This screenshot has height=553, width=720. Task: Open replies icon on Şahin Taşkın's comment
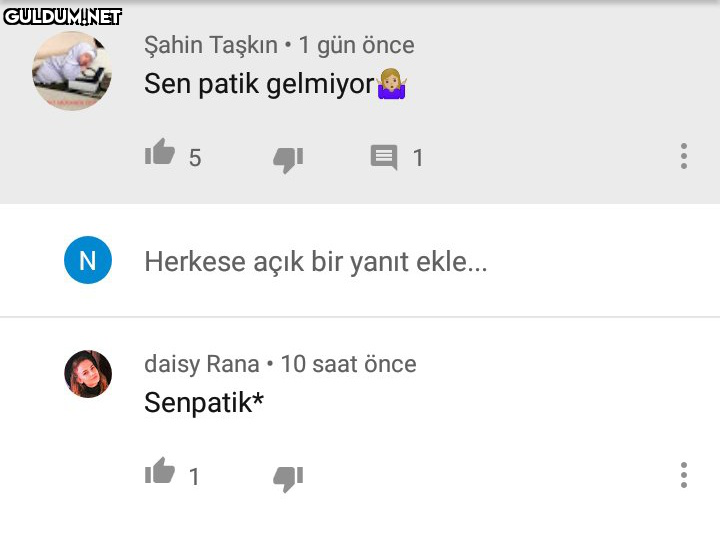pyautogui.click(x=384, y=157)
